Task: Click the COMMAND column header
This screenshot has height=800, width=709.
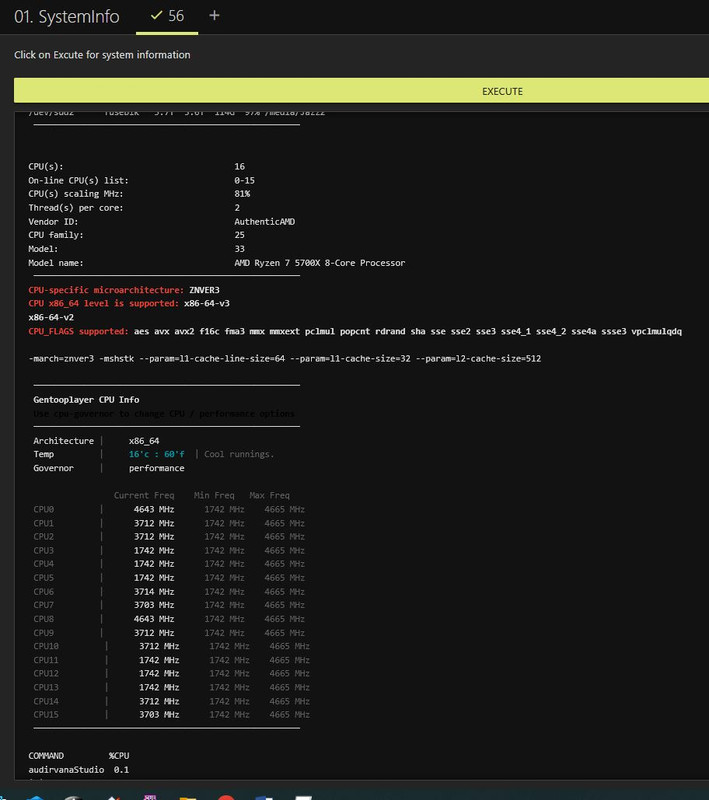Action: tap(46, 756)
